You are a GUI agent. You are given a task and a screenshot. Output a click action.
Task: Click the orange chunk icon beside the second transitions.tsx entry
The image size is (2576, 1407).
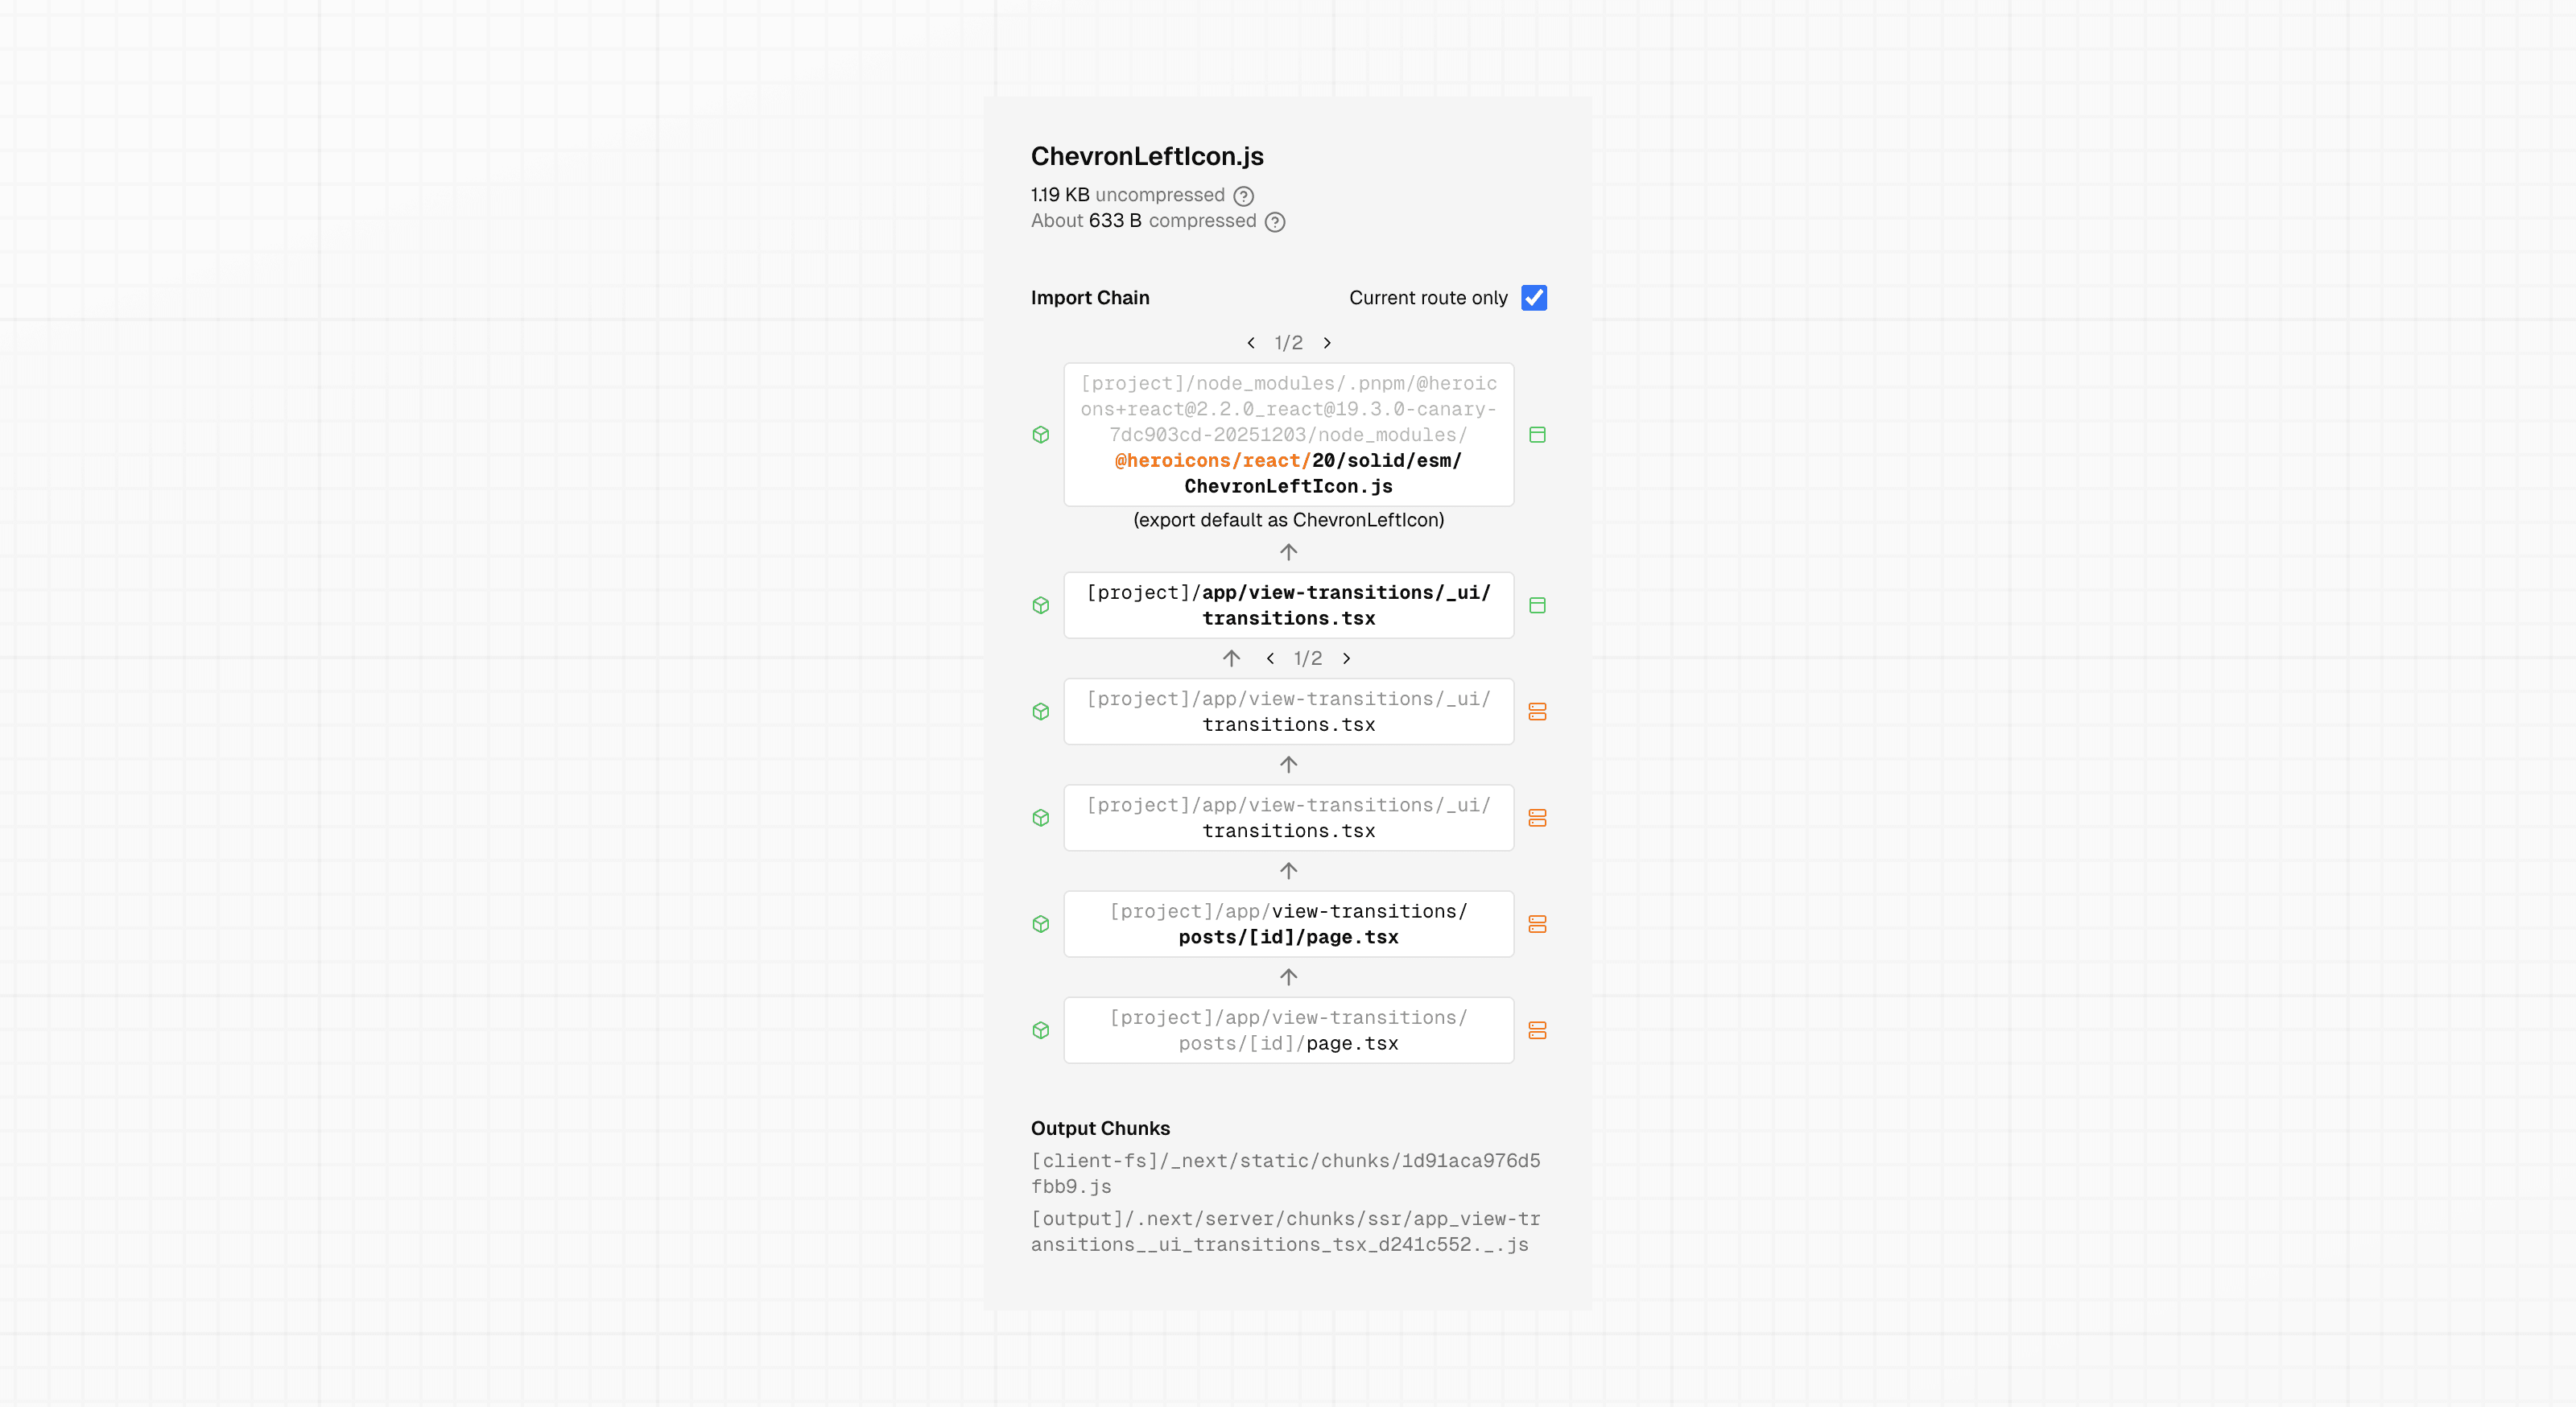click(1538, 817)
